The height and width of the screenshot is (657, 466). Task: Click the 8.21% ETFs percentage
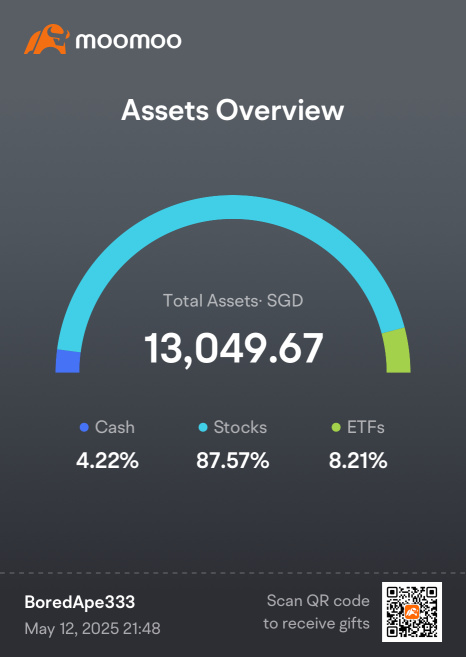[x=358, y=461]
